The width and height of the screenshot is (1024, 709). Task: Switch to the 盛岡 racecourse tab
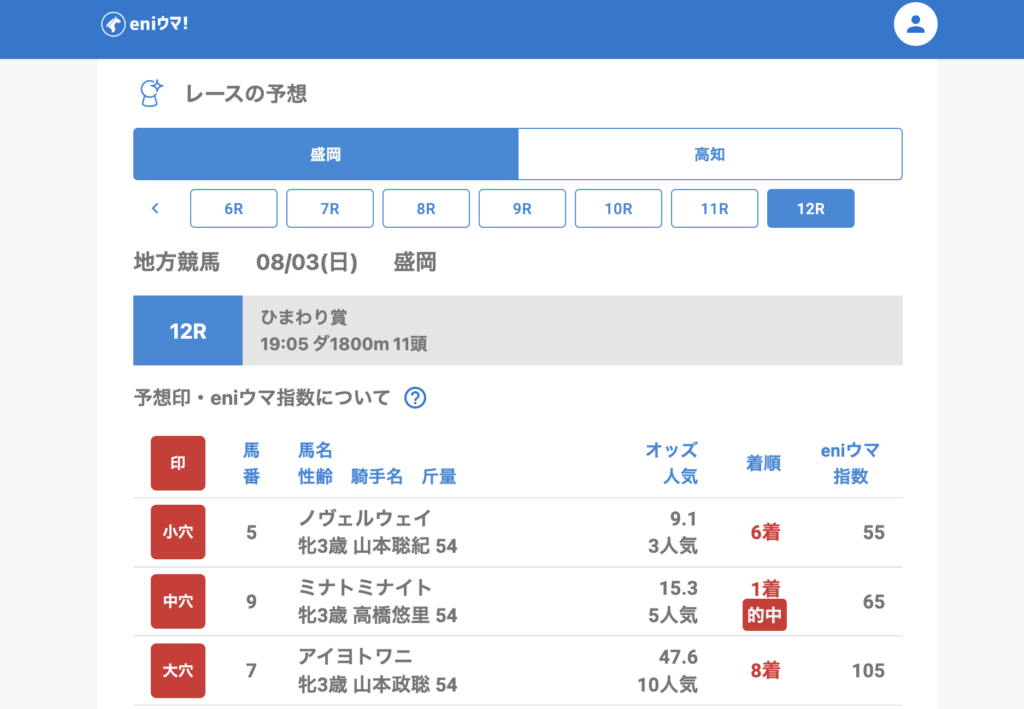point(325,154)
